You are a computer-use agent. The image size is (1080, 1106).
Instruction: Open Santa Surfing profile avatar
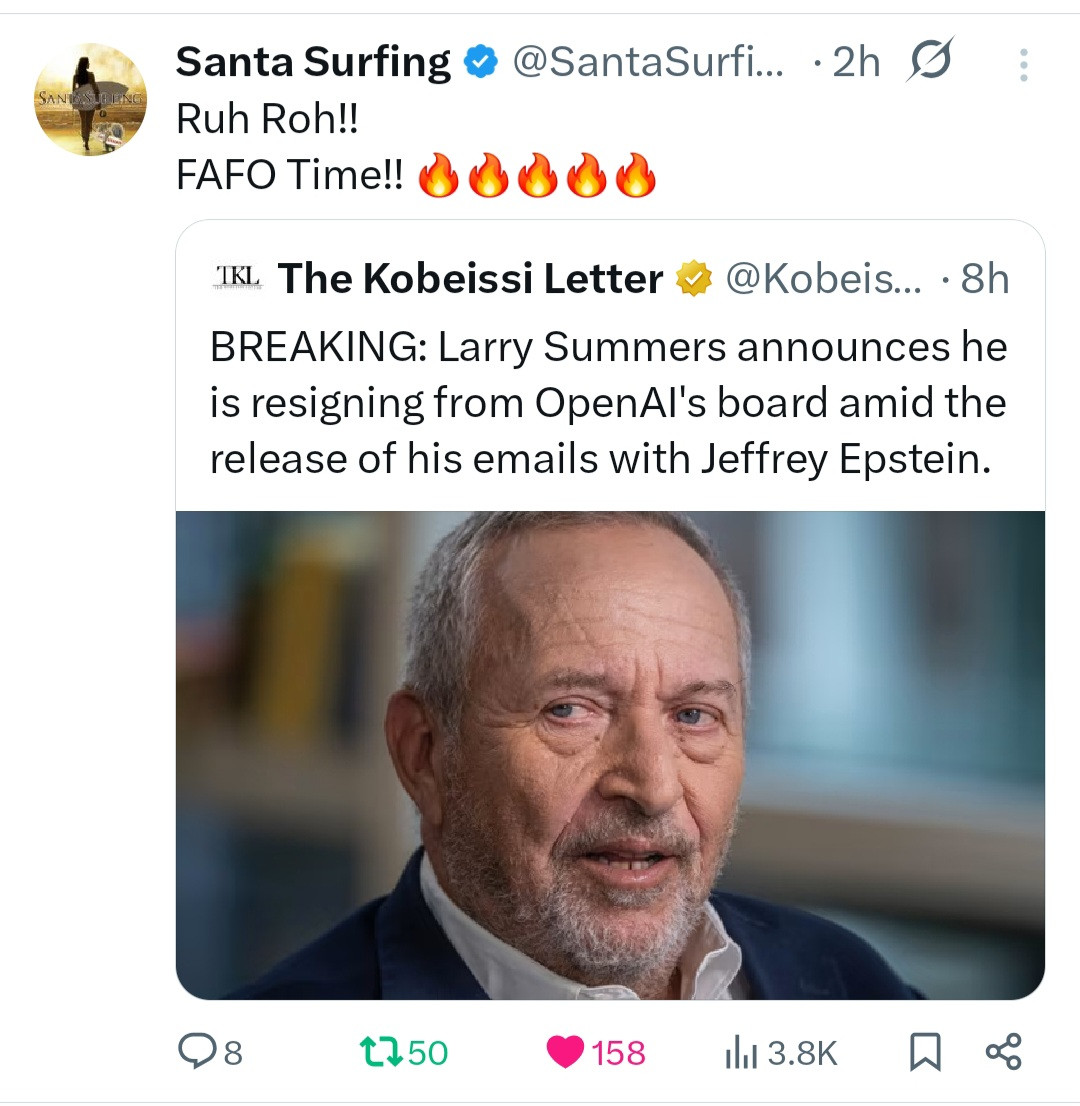[x=90, y=99]
